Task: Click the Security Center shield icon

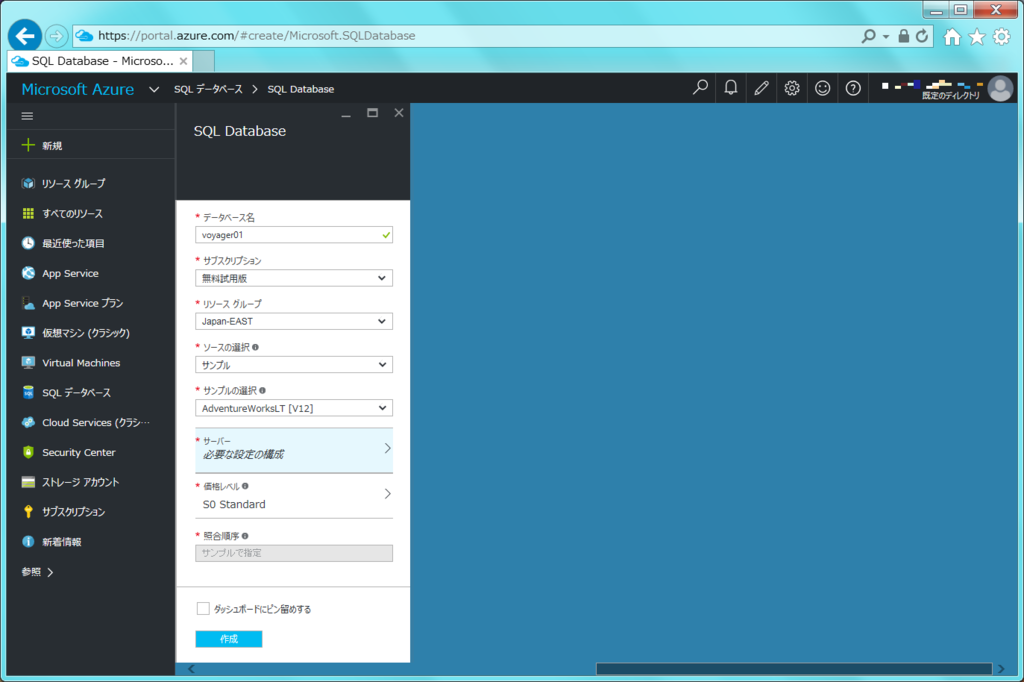Action: [28, 452]
